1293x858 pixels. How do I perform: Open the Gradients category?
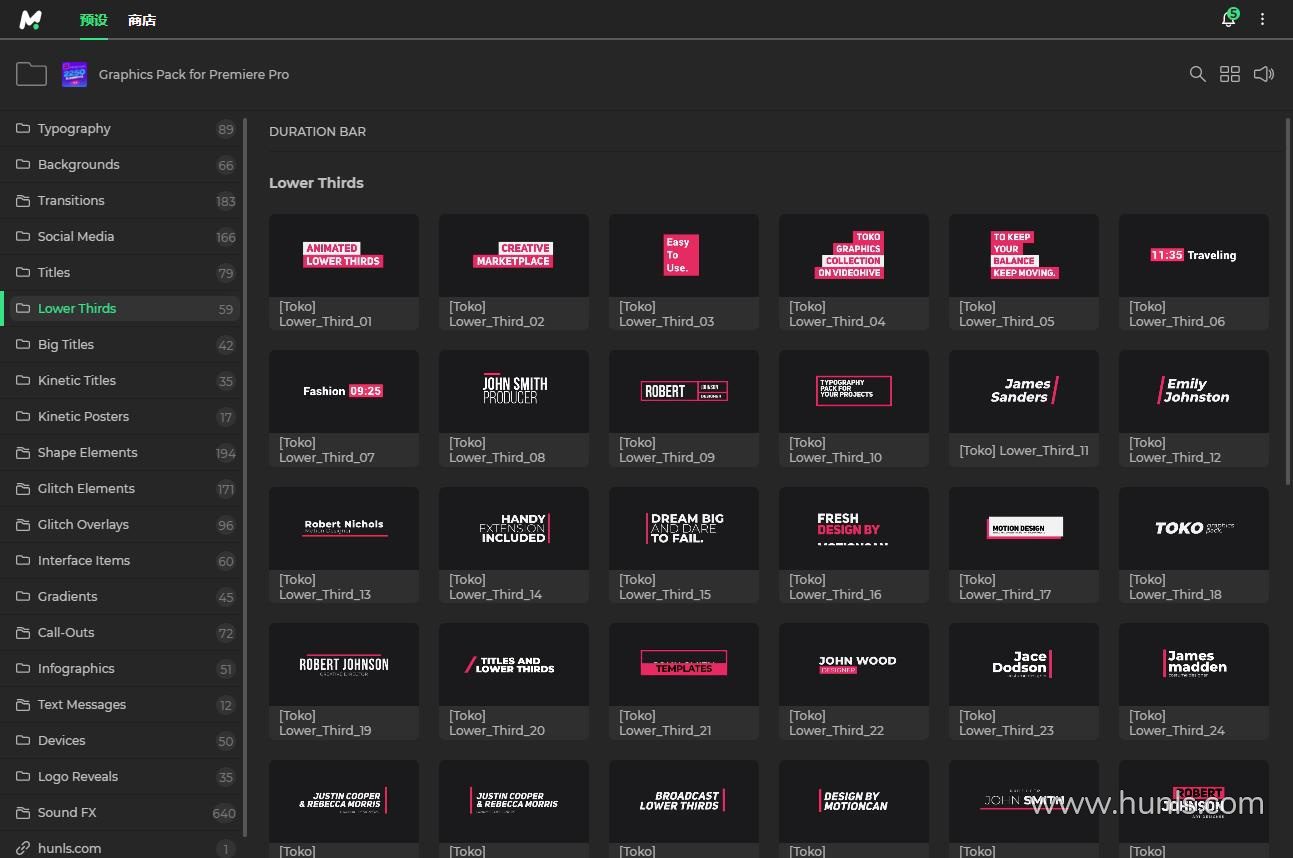(120, 596)
